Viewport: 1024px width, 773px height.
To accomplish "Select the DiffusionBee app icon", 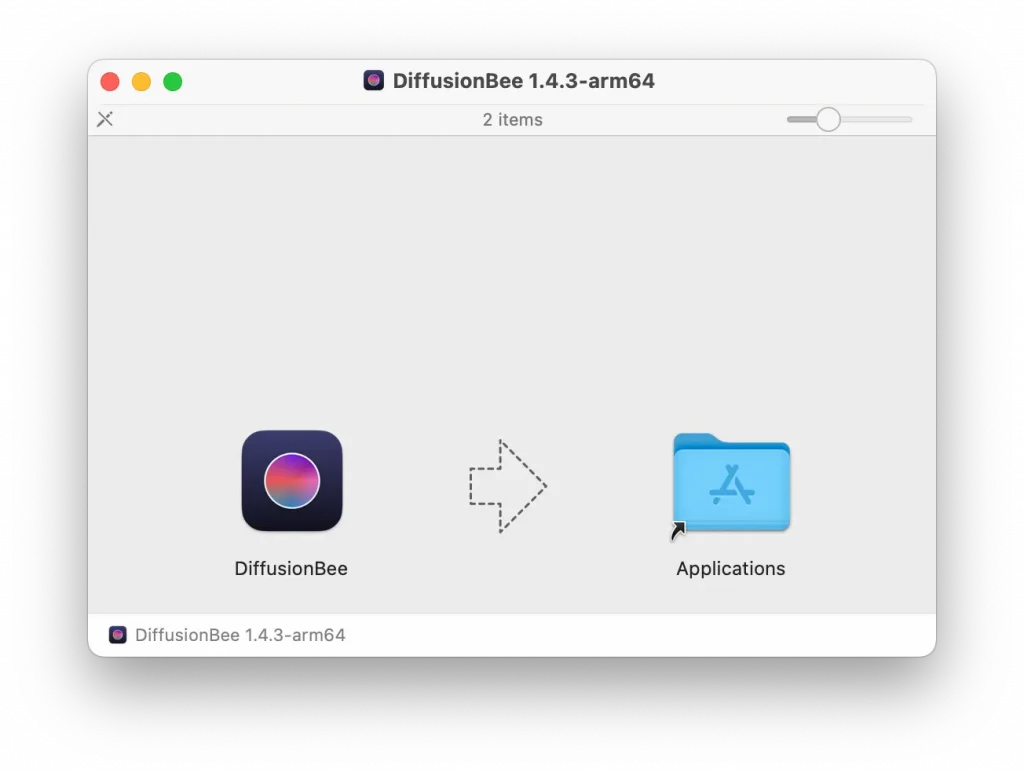I will point(292,481).
